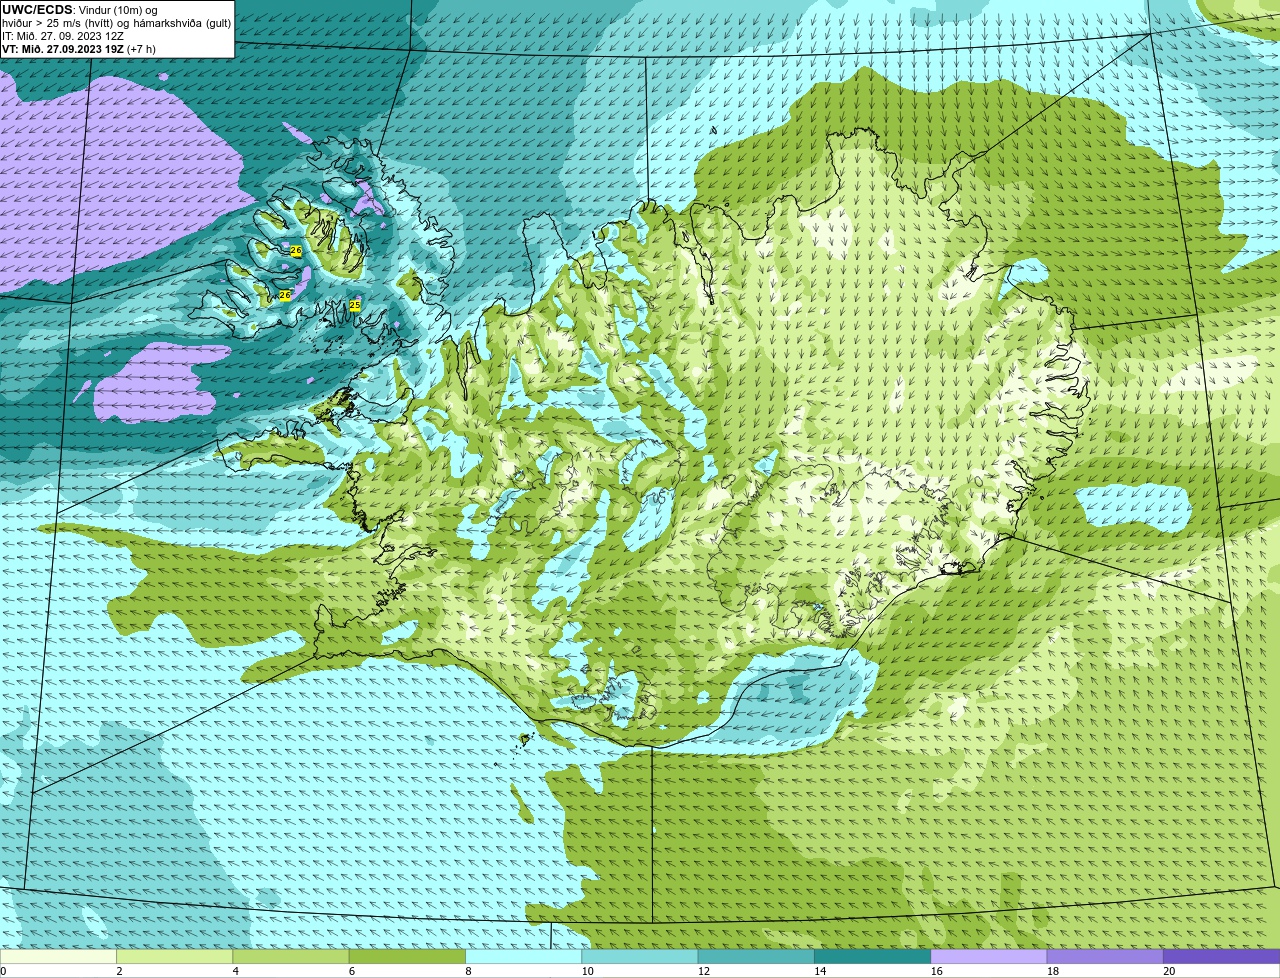Click the legend scale value 14
1280x978 pixels.
(820, 971)
